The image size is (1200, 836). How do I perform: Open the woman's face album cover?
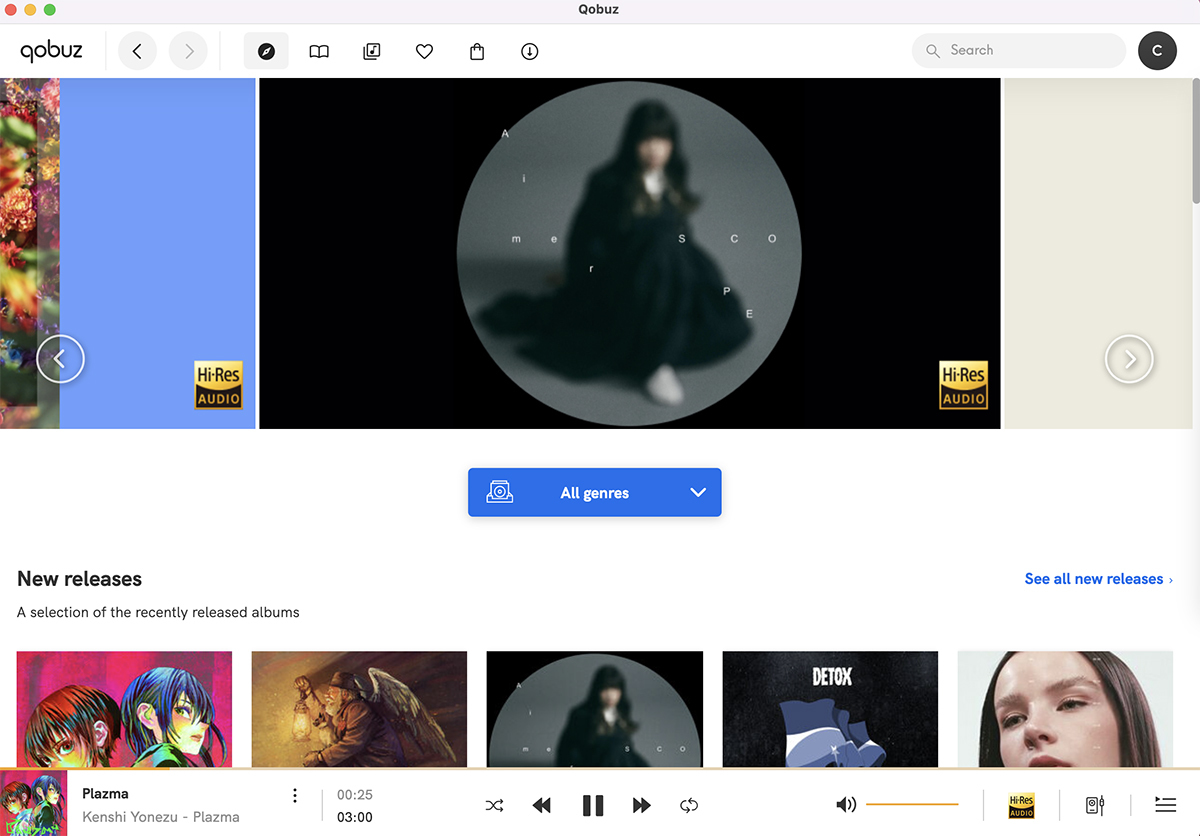tap(1065, 709)
